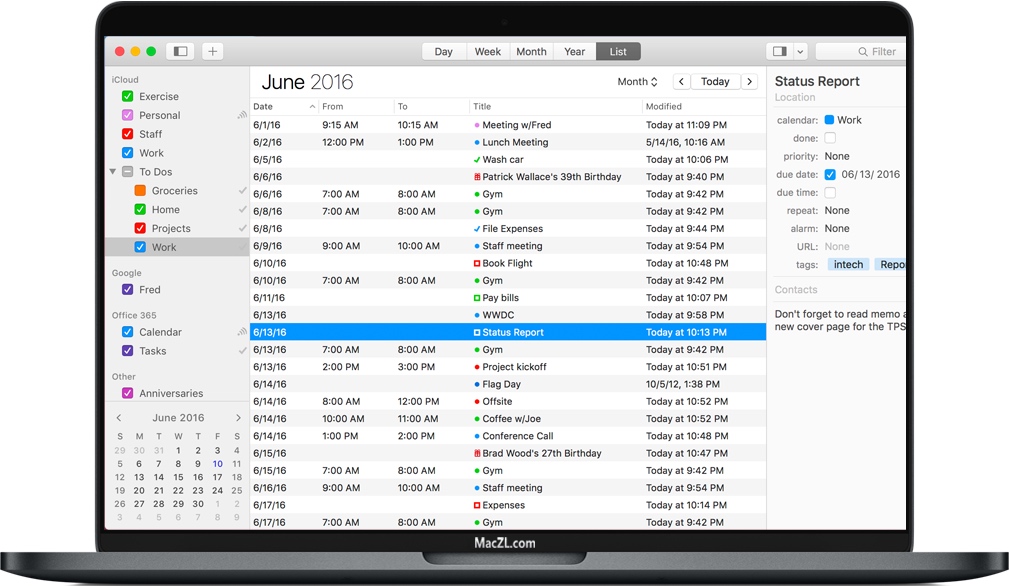The image size is (1009, 586).
Task: Click checkmark icon beside Groceries list
Action: [x=242, y=190]
